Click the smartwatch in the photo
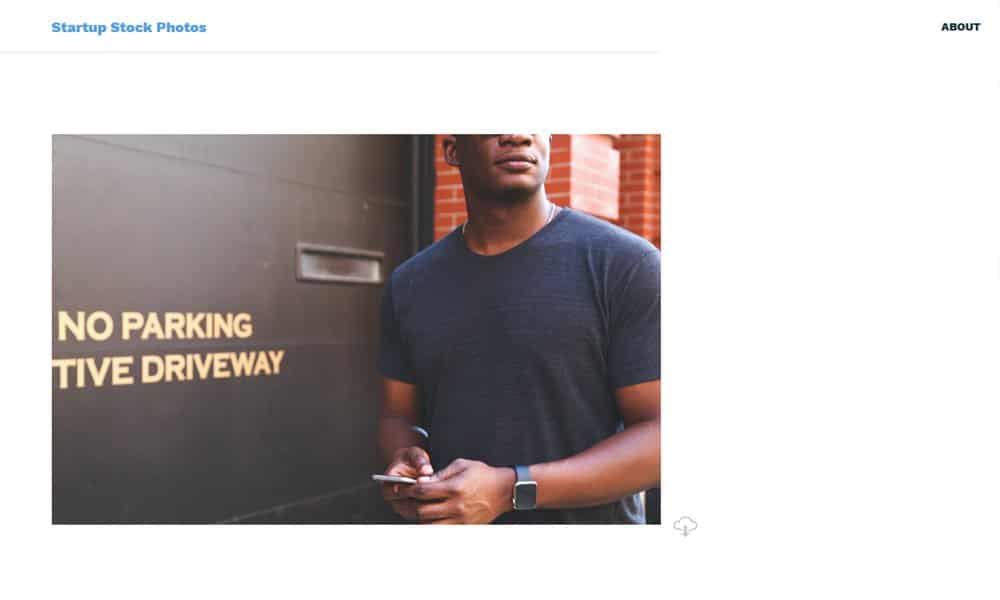The image size is (1000, 600). [x=524, y=488]
